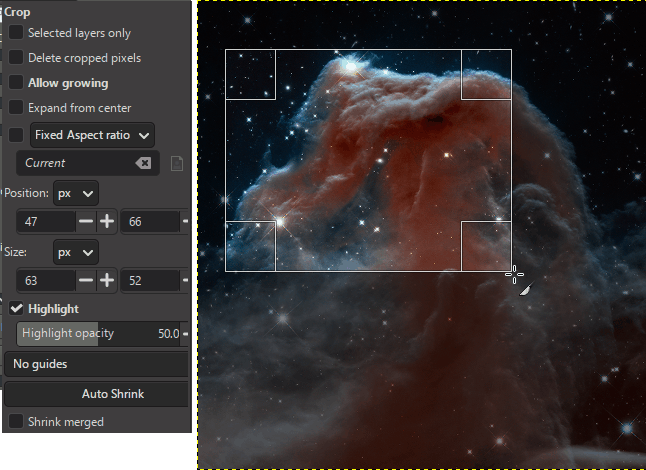Click the bottom-right crop corner handle
This screenshot has height=470, width=646.
pos(486,246)
